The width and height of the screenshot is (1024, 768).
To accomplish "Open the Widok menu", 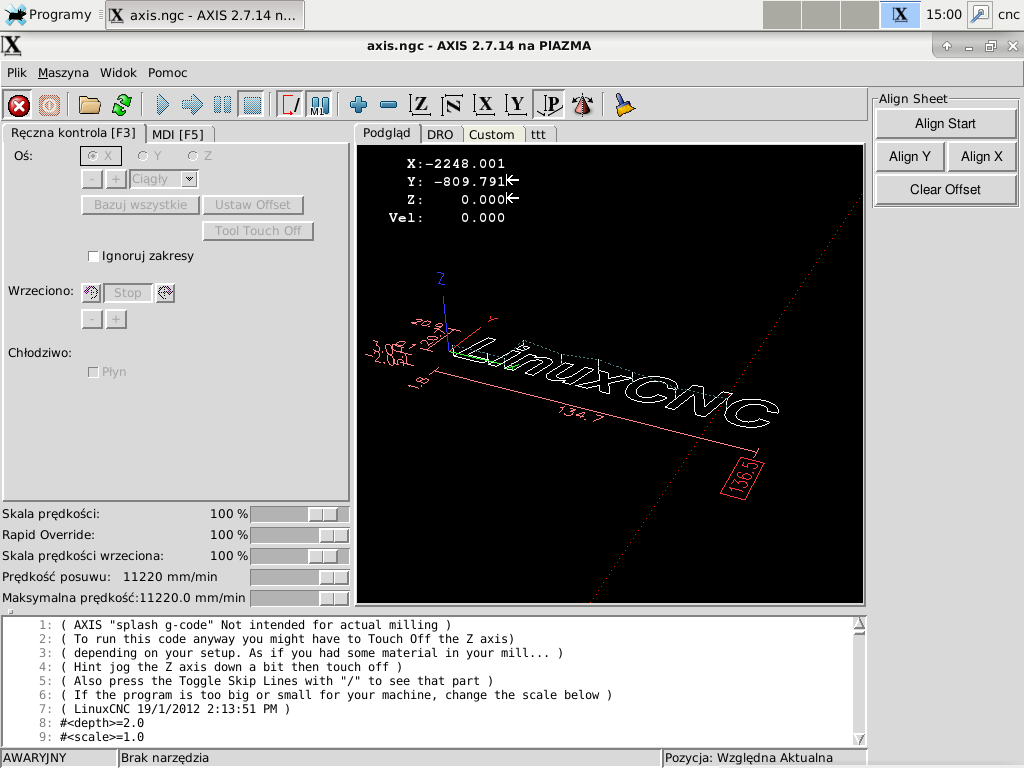I will (x=118, y=72).
